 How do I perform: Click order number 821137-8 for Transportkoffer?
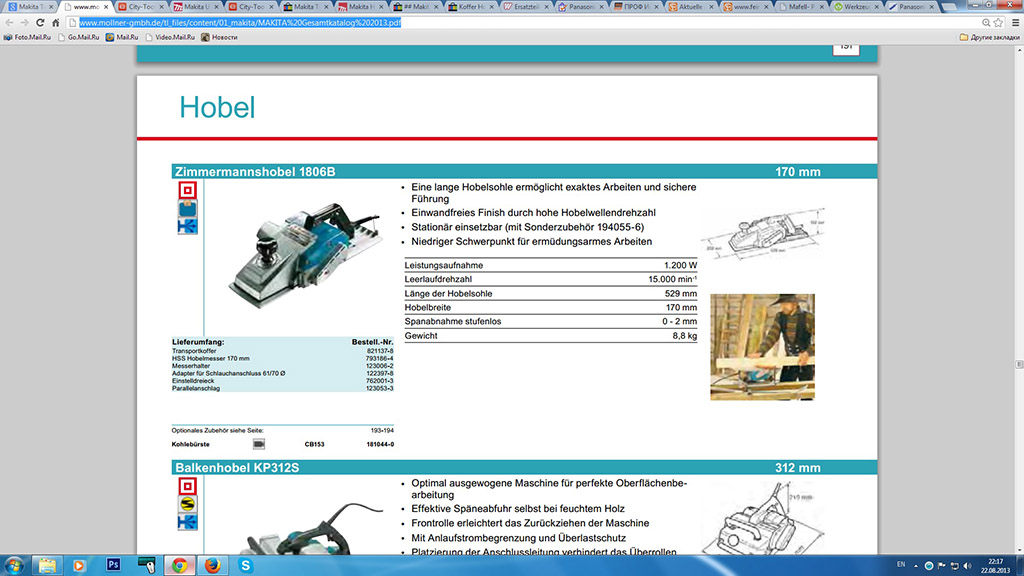pos(379,351)
